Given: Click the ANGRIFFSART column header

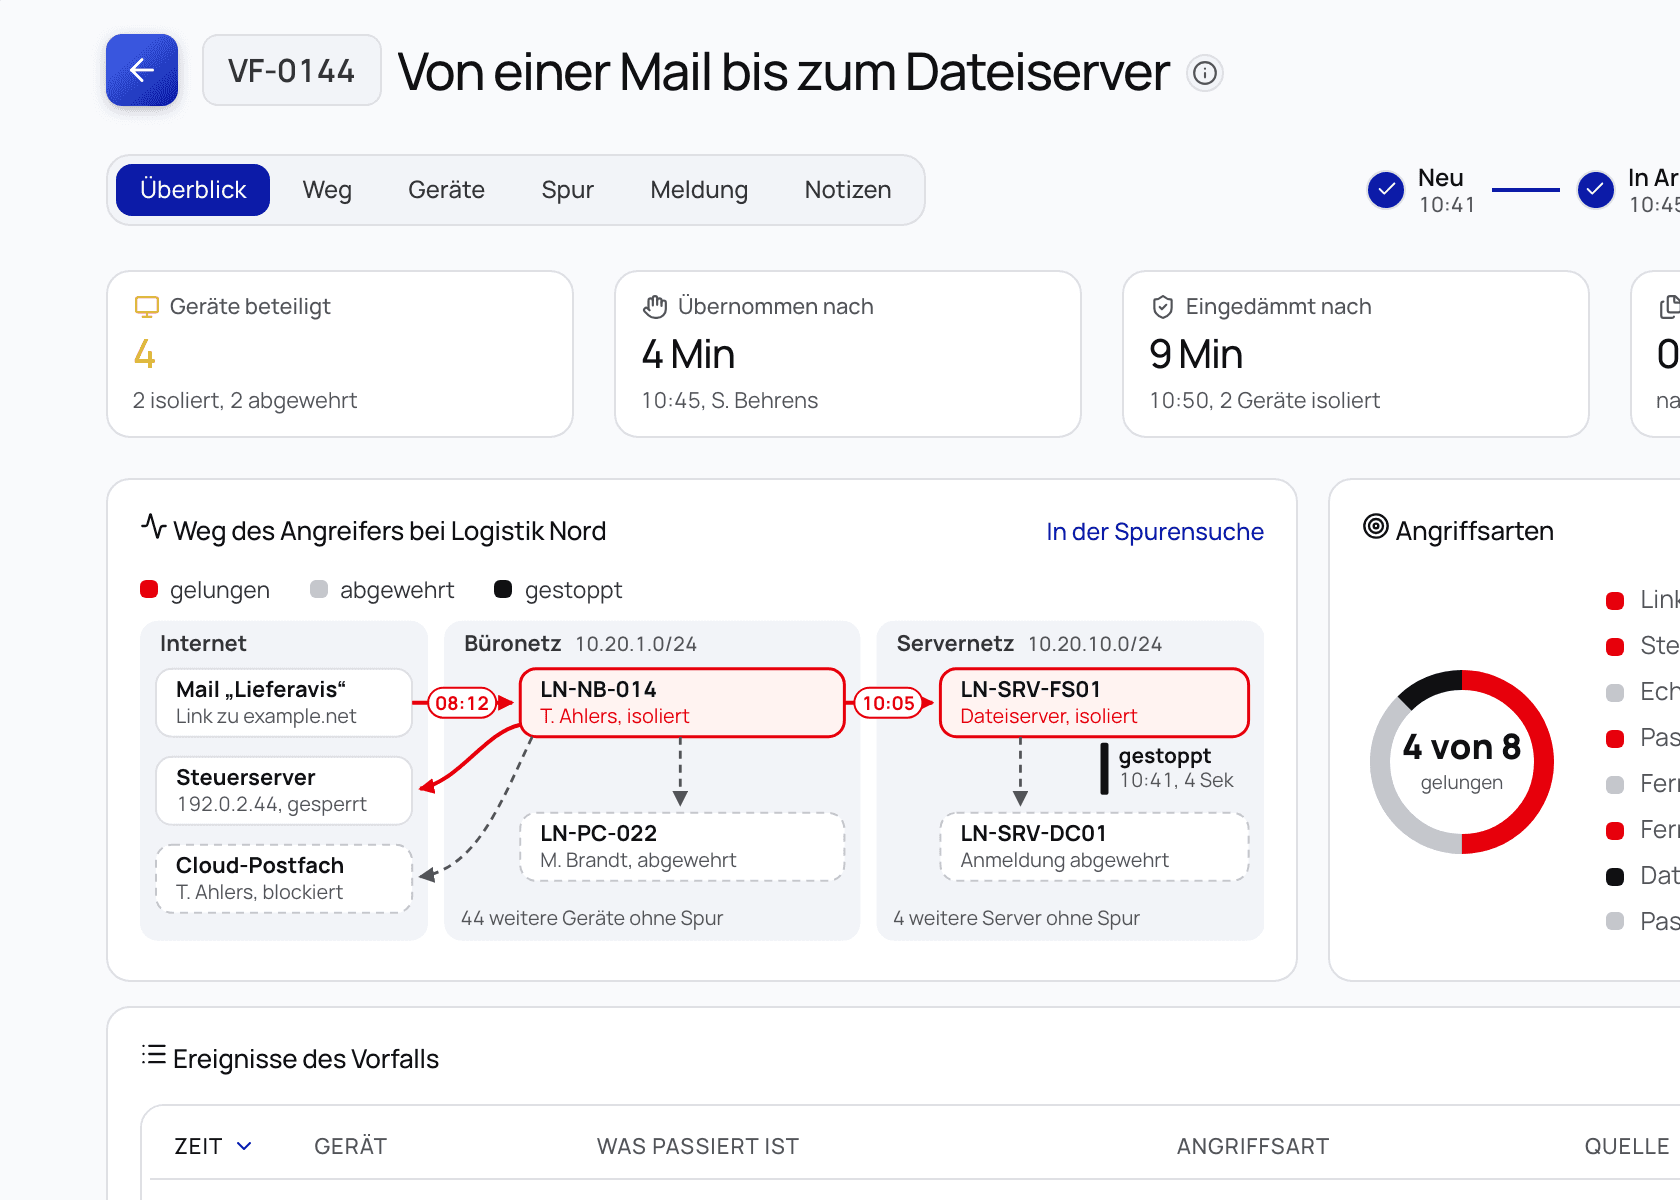Looking at the screenshot, I should [1253, 1146].
